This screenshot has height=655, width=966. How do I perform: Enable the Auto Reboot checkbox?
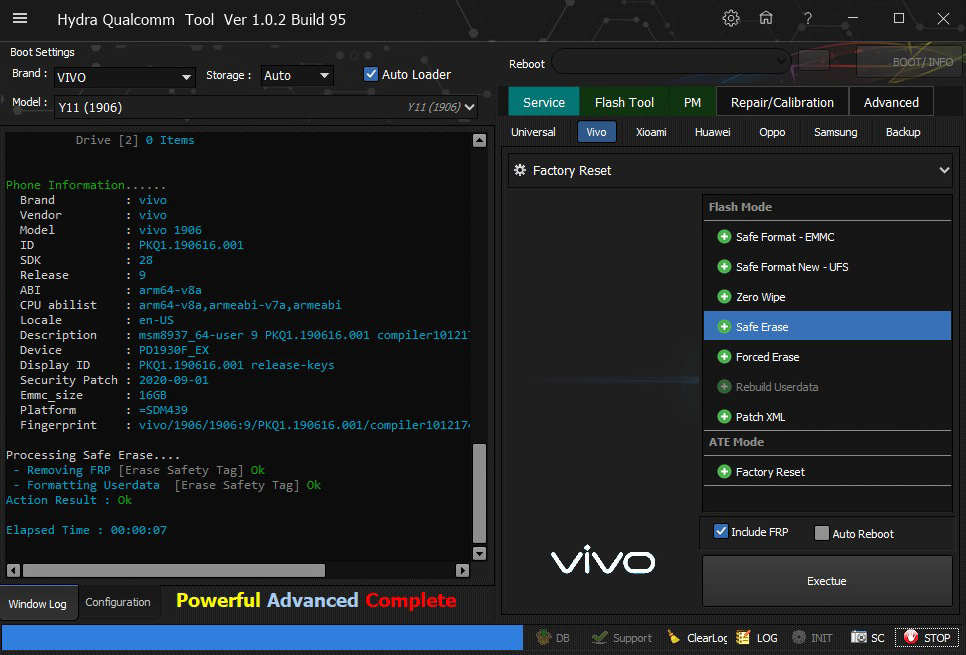click(822, 534)
